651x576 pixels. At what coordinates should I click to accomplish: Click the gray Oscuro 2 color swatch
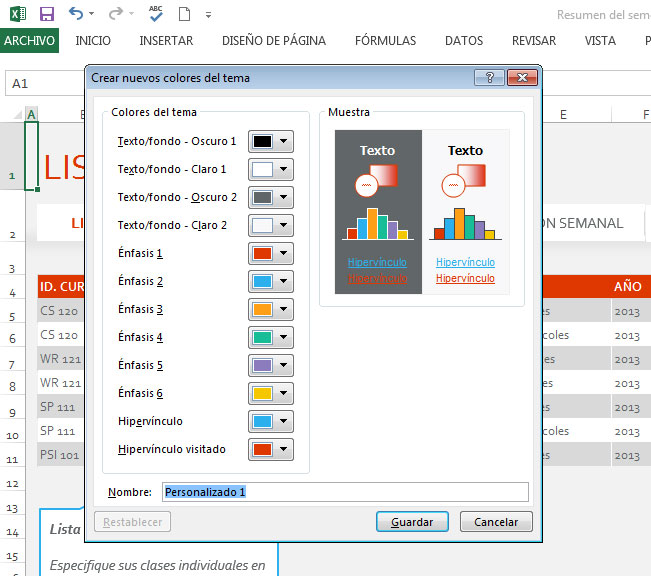click(x=262, y=197)
